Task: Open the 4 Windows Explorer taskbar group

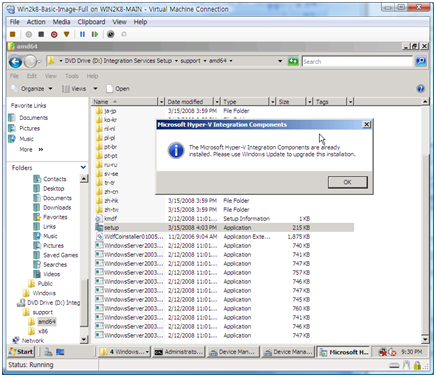Action: pos(125,352)
